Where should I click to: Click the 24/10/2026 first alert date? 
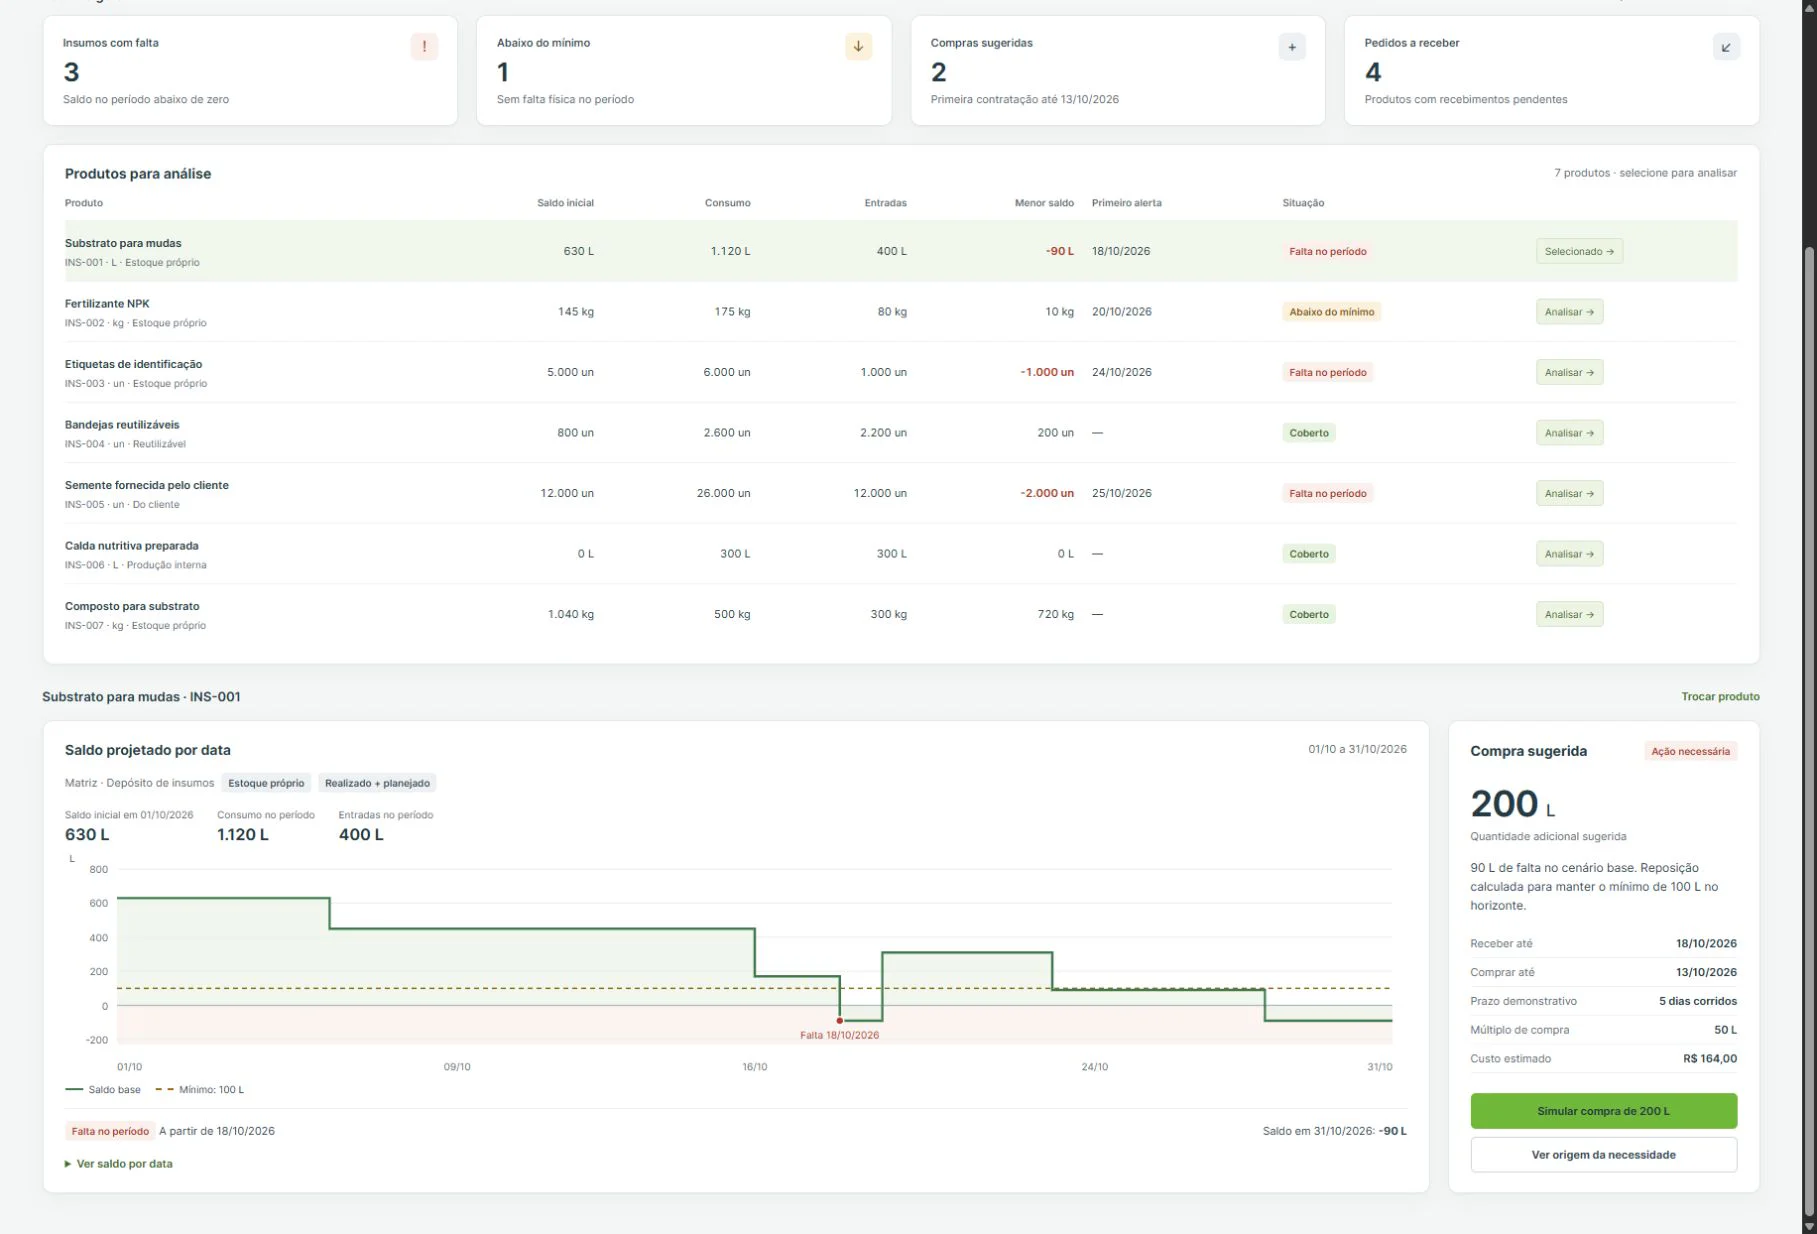click(1122, 372)
